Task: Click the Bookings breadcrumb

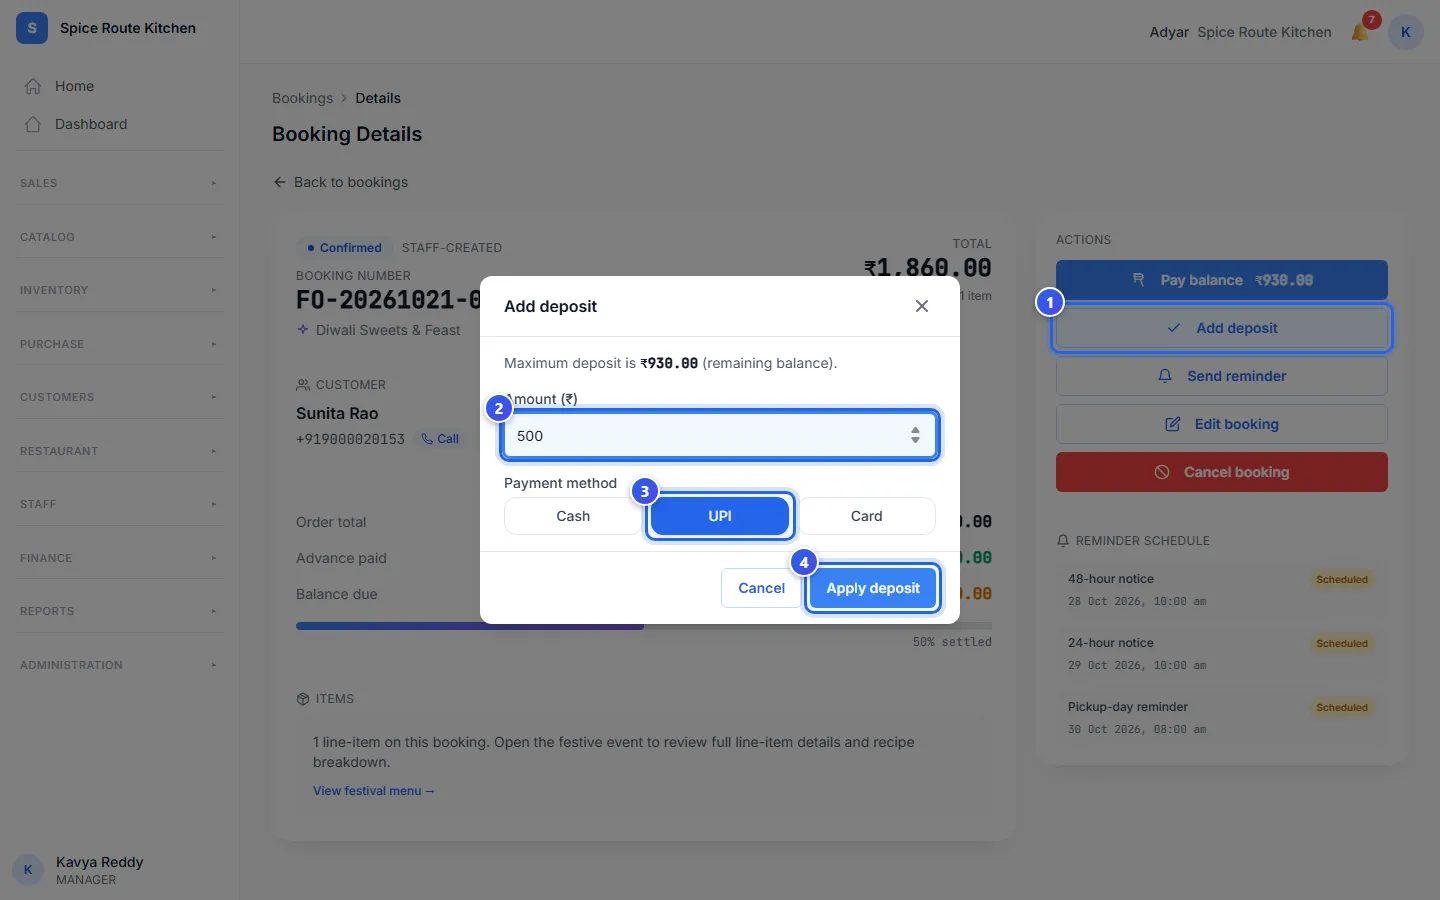Action: (x=302, y=98)
